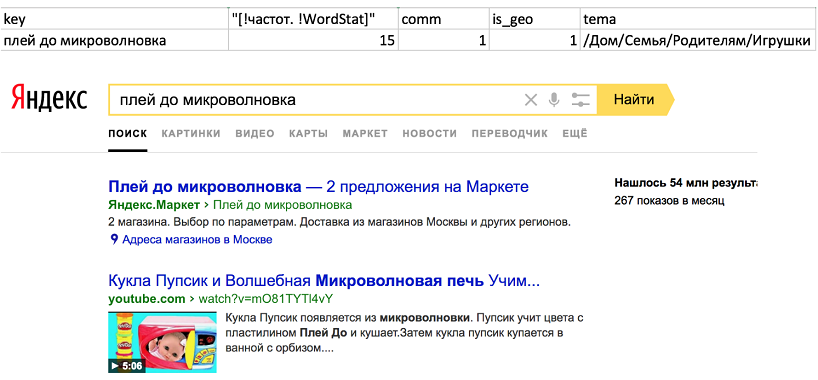Select the cell with value 15
This screenshot has height=380, width=818.
pos(313,40)
